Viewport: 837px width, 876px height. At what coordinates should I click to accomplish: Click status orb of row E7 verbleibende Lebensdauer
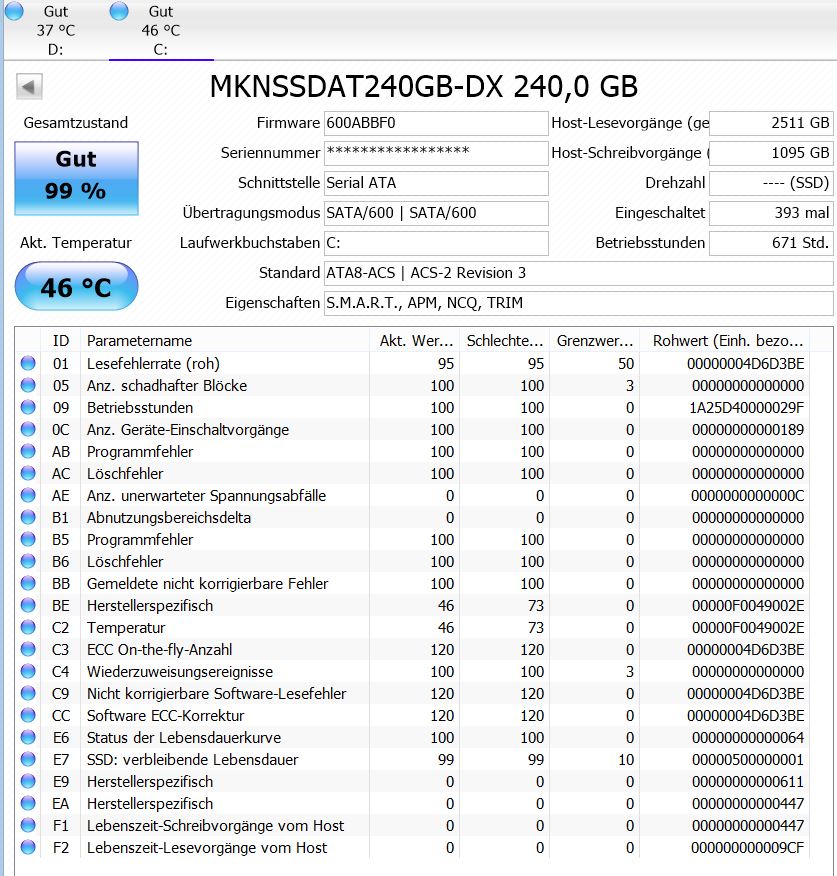pos(28,759)
